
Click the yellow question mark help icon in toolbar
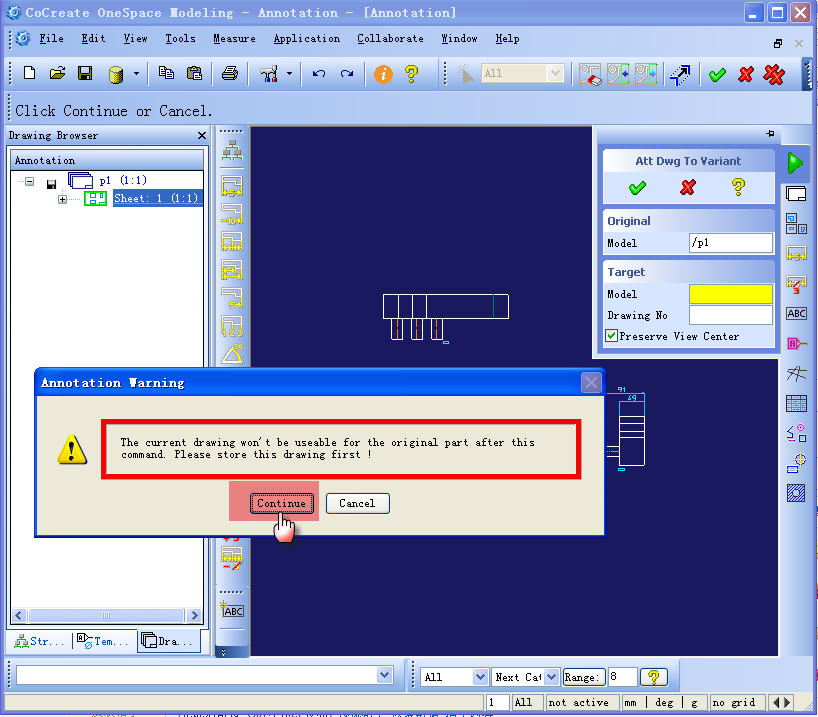412,74
